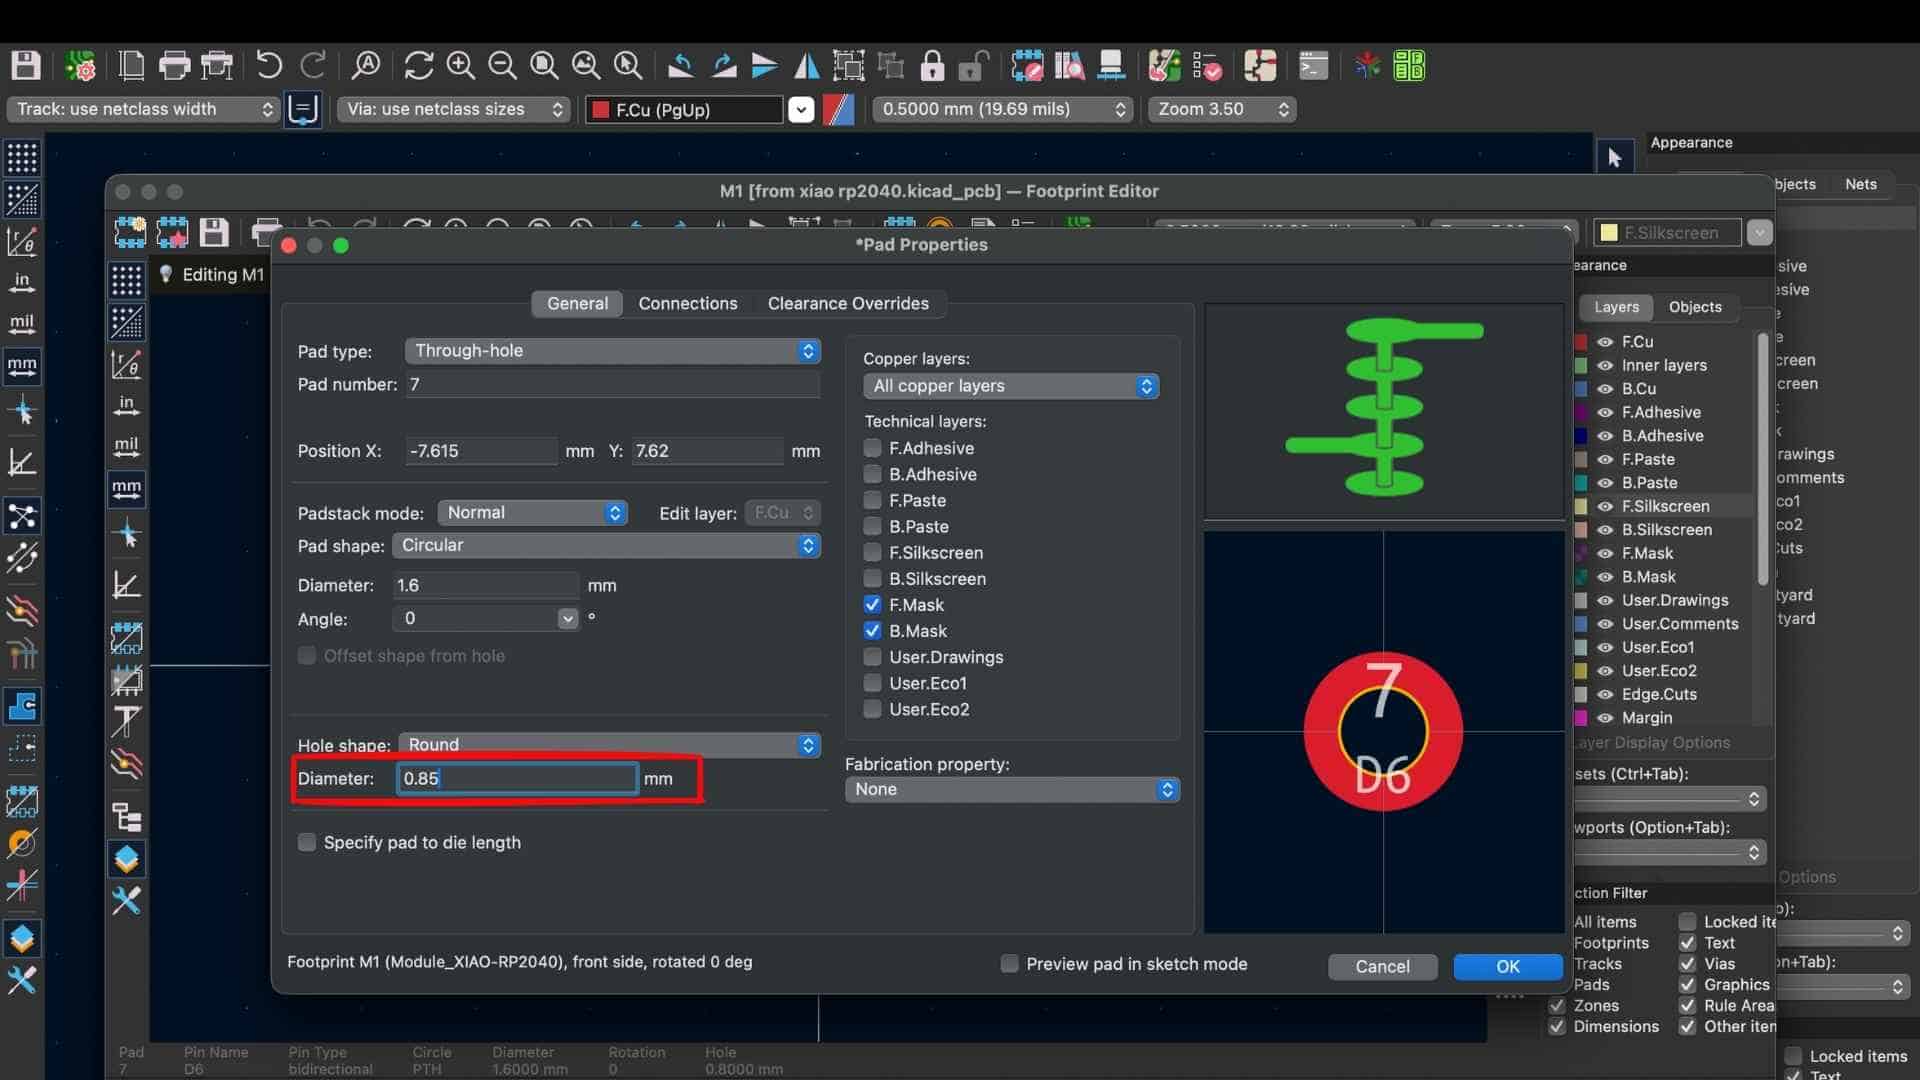Click the refresh view icon
The image size is (1920, 1080).
tap(418, 66)
